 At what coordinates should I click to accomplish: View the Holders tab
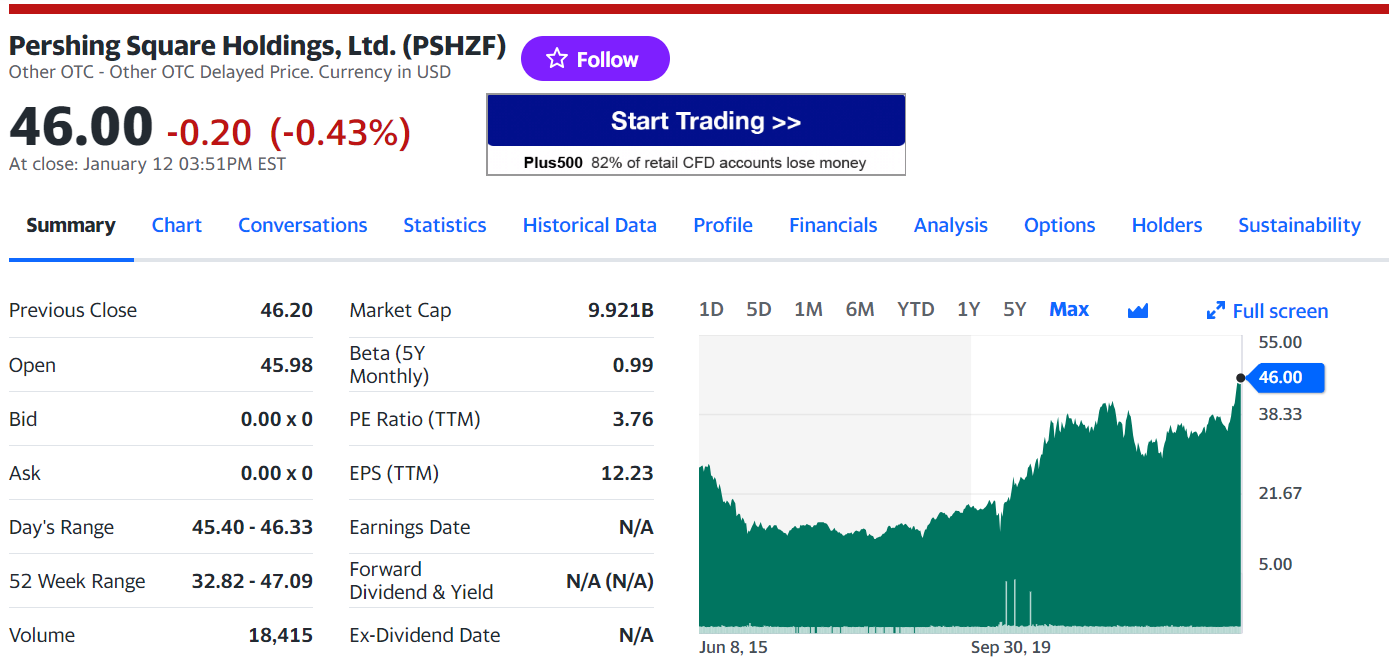(x=1167, y=225)
